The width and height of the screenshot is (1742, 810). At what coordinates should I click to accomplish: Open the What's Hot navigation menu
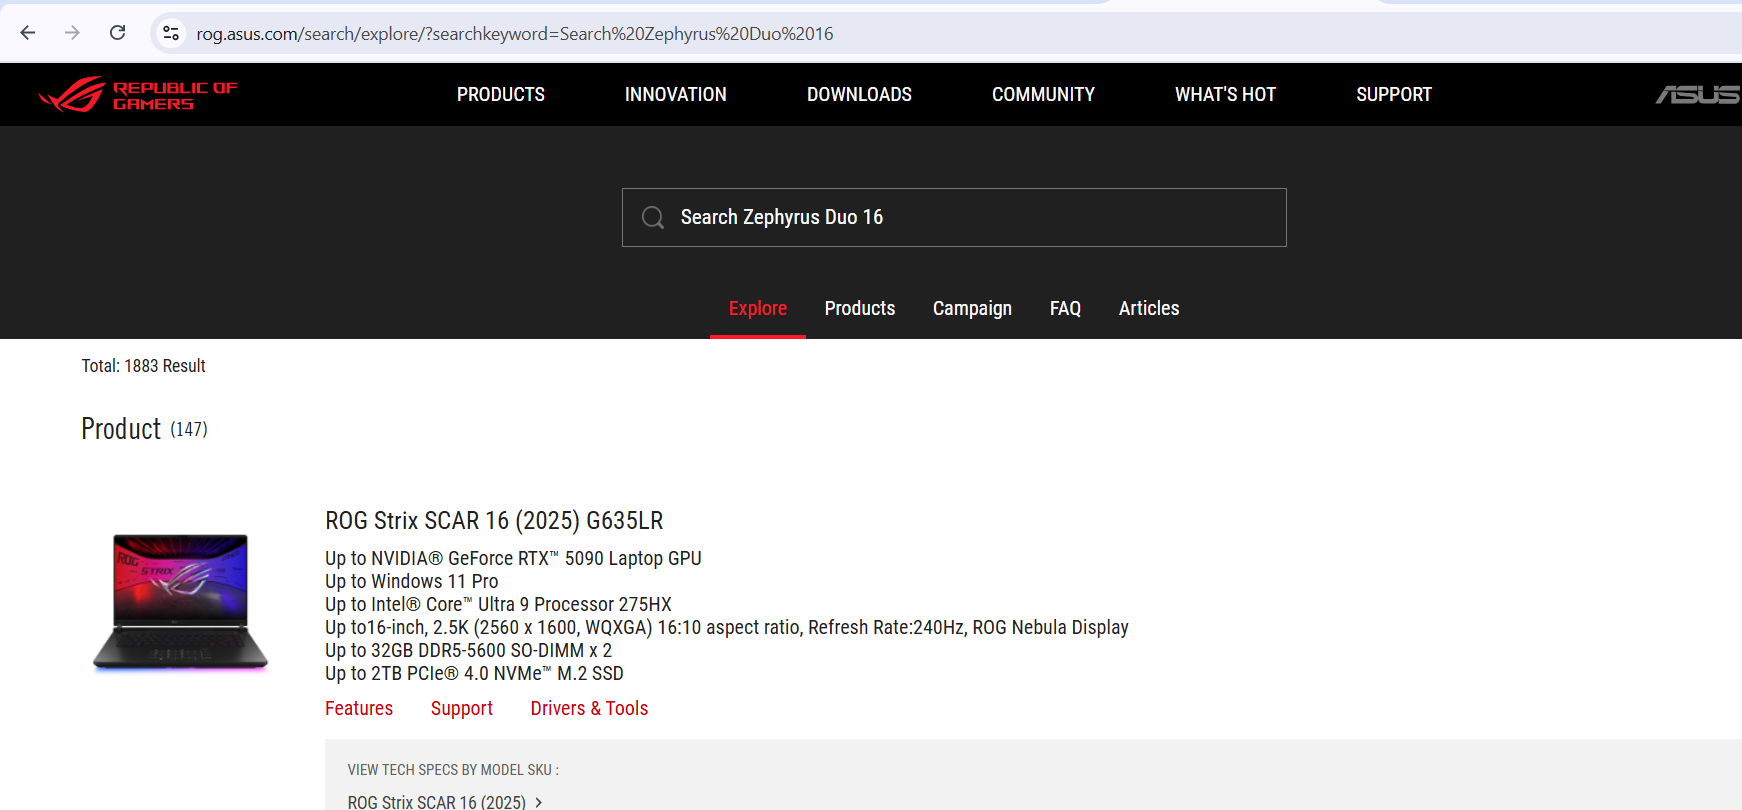coord(1225,94)
